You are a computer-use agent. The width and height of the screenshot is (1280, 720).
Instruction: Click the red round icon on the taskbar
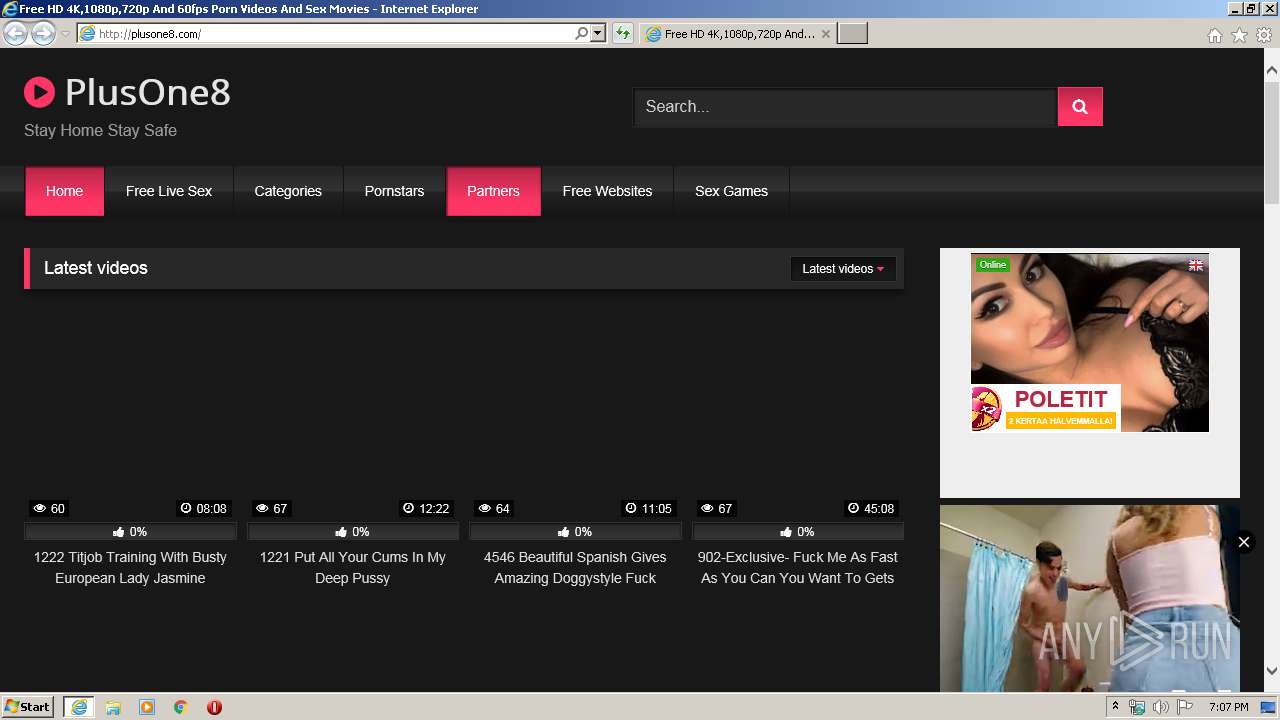pyautogui.click(x=214, y=707)
